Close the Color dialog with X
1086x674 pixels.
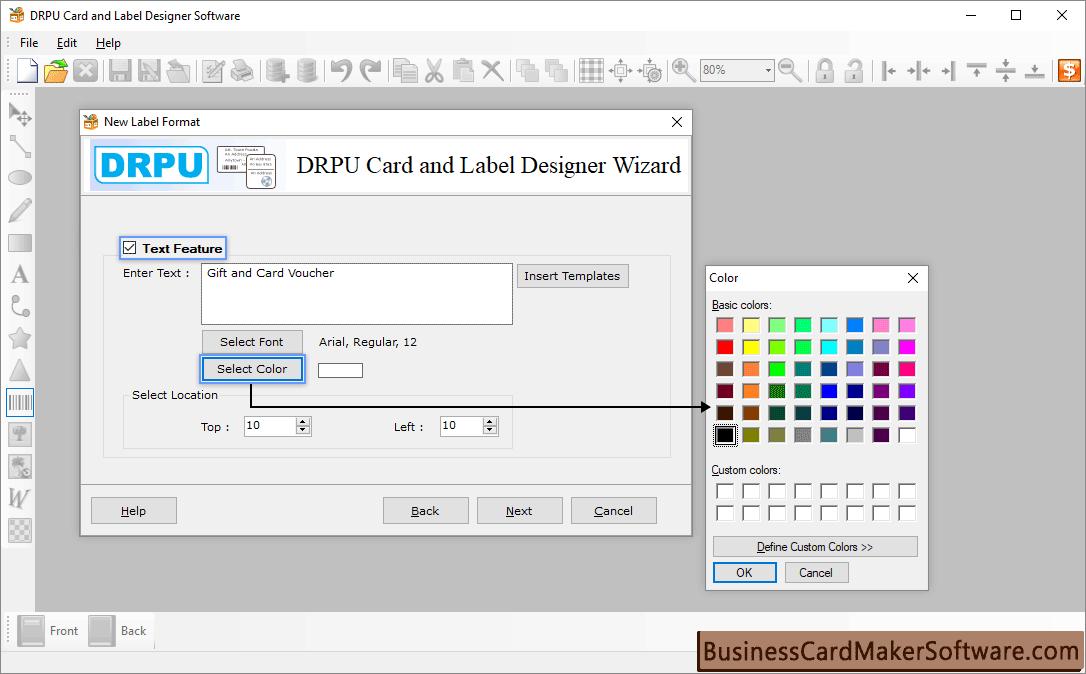click(913, 278)
